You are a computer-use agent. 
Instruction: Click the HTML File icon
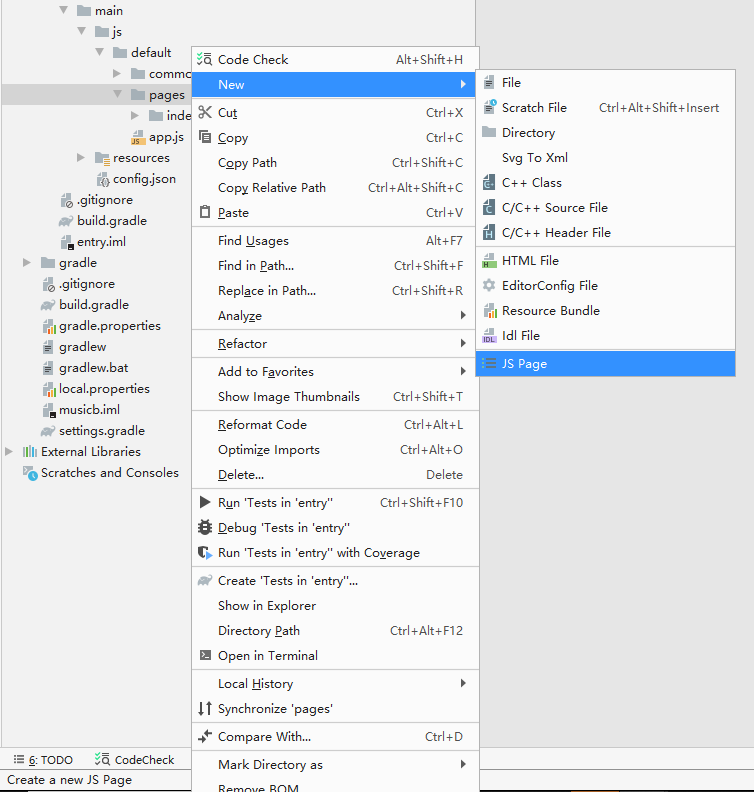pos(489,260)
